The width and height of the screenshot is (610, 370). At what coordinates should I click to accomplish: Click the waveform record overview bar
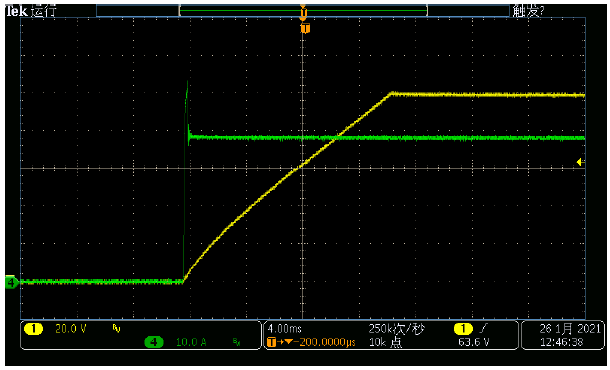coord(303,11)
